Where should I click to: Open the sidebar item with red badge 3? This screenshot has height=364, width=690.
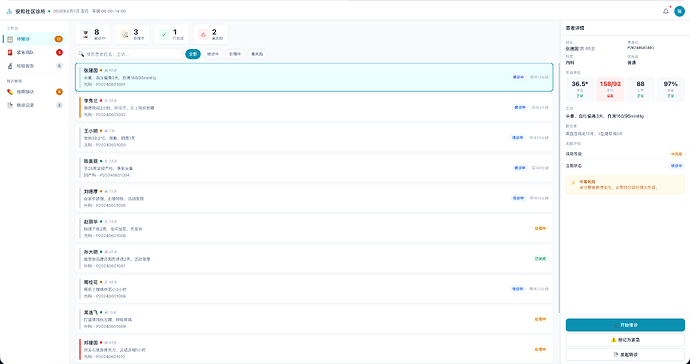(x=35, y=52)
